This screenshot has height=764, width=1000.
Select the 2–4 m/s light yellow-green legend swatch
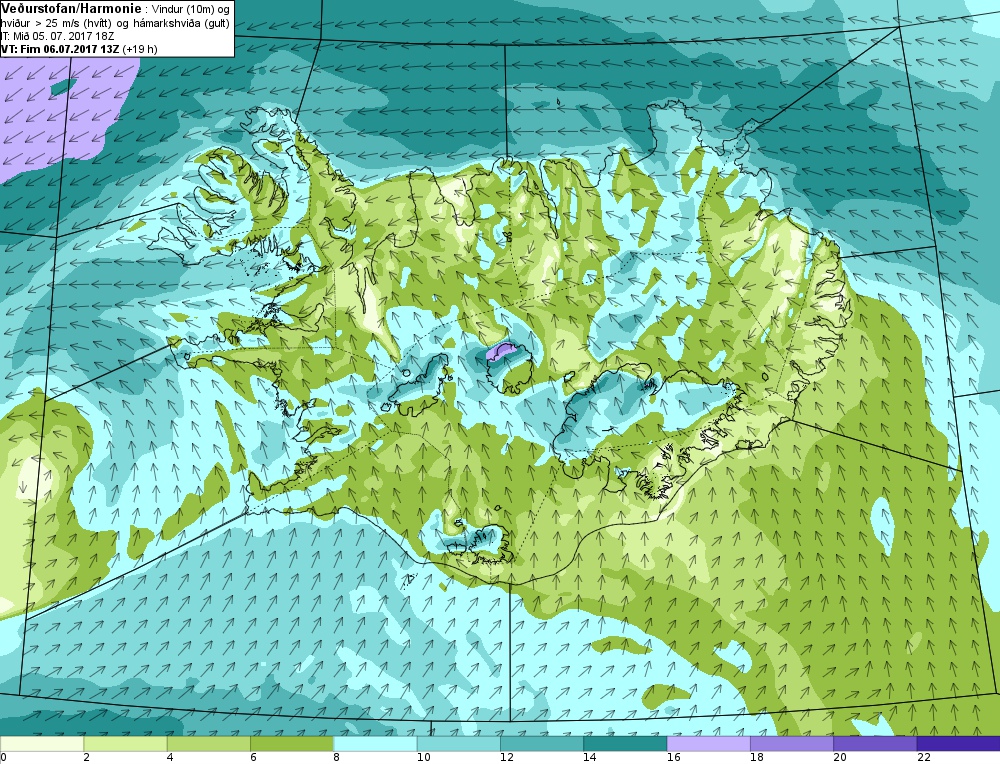tap(125, 744)
